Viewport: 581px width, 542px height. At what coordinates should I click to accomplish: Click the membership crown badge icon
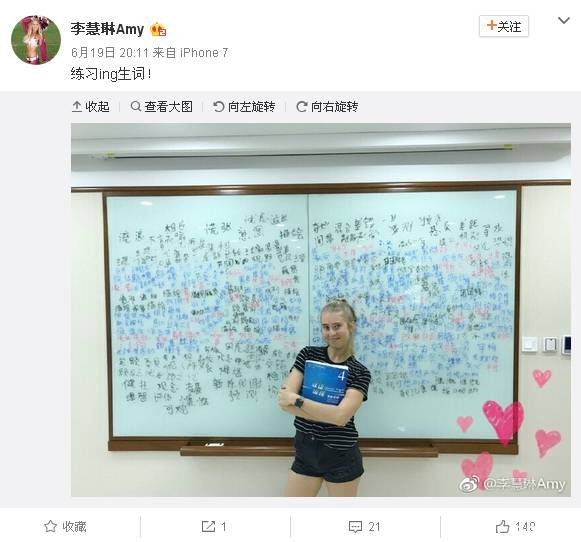(x=158, y=29)
